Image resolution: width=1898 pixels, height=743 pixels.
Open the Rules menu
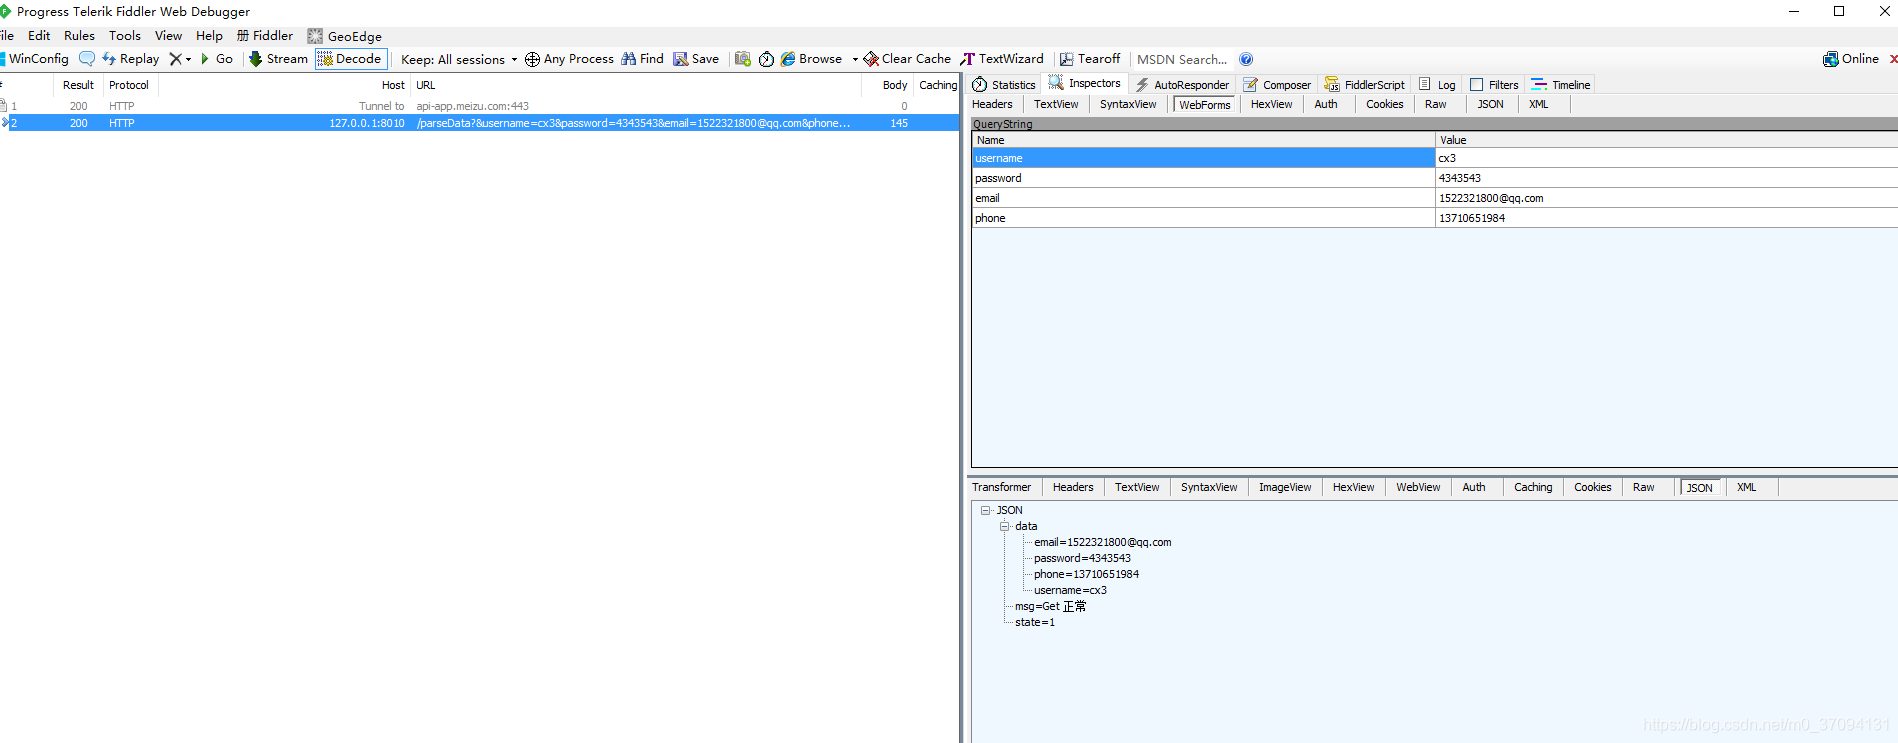click(79, 35)
